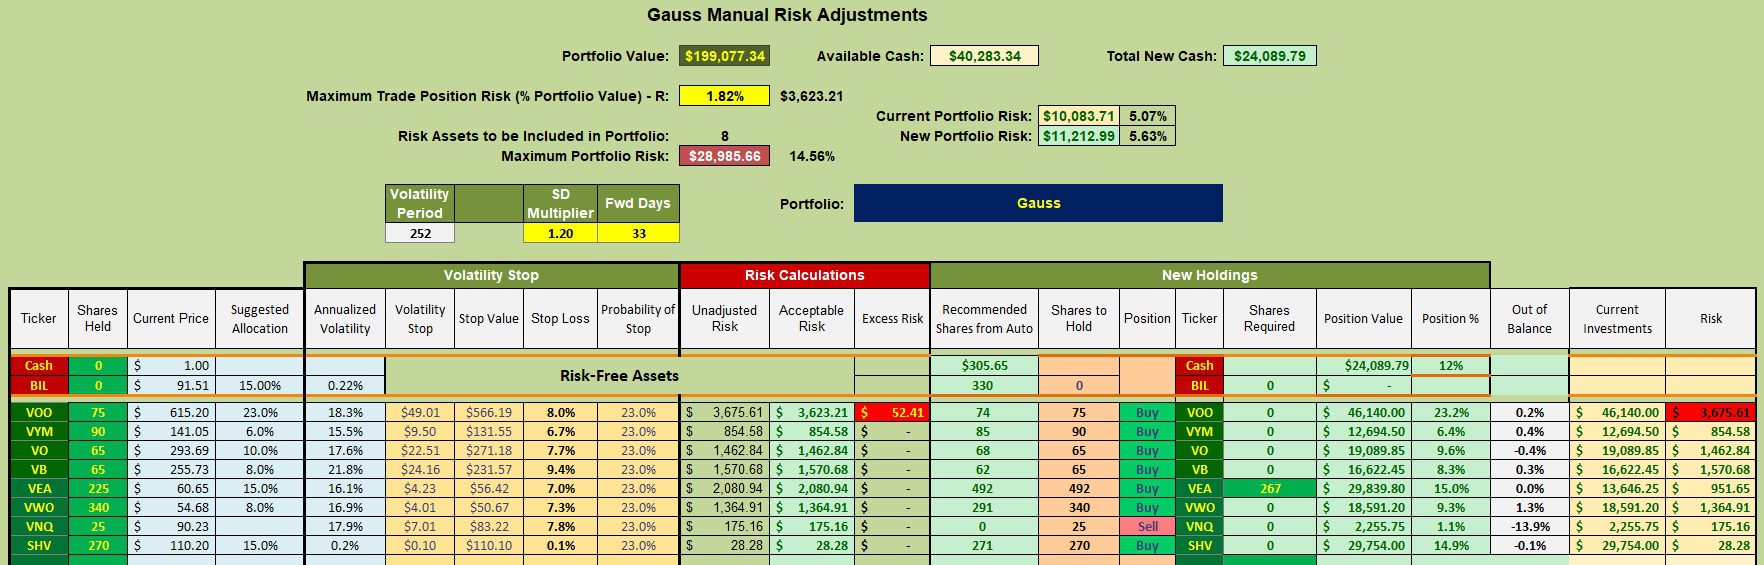Viewport: 1764px width, 565px height.
Task: Click the 1.82% maximum trade risk cell
Action: click(725, 96)
